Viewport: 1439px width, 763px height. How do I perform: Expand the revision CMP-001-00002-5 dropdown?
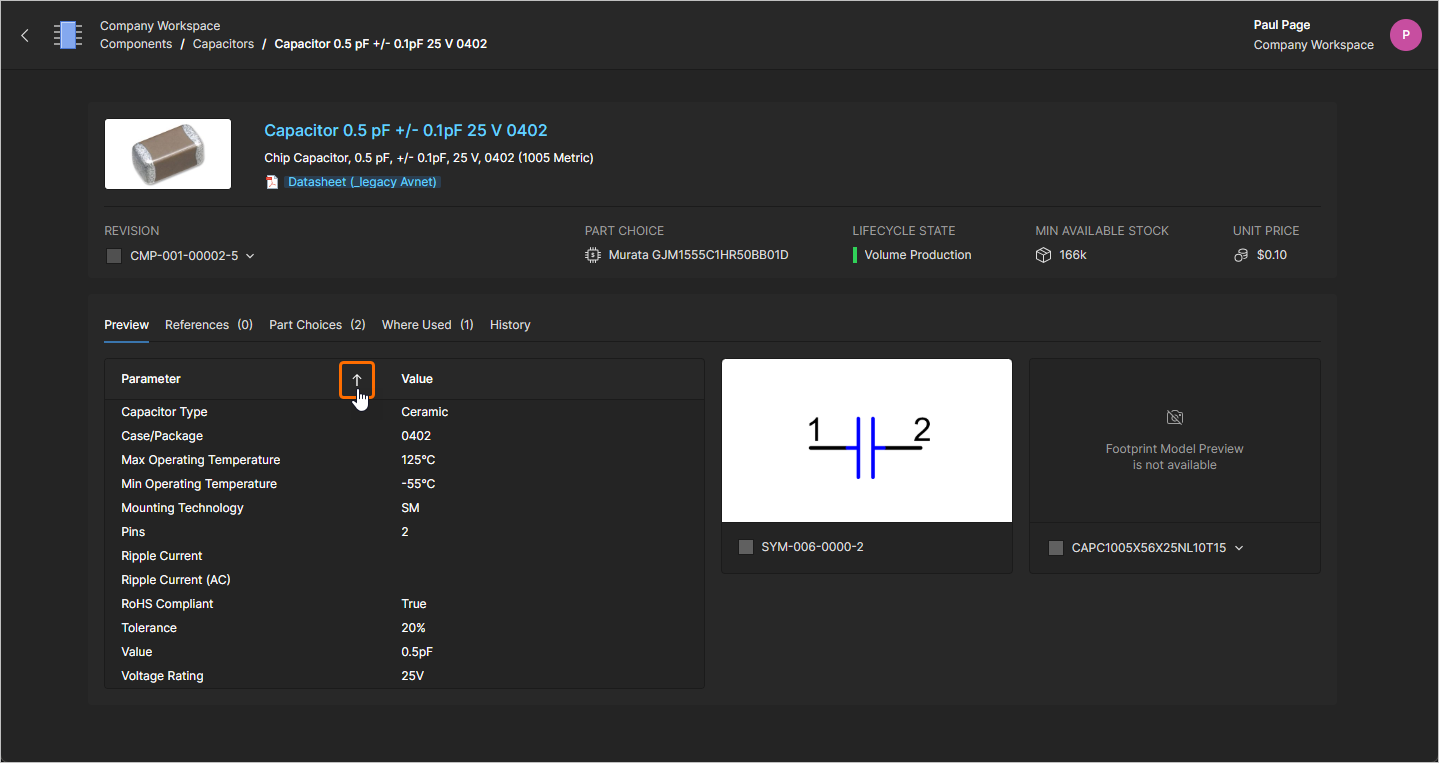tap(250, 256)
